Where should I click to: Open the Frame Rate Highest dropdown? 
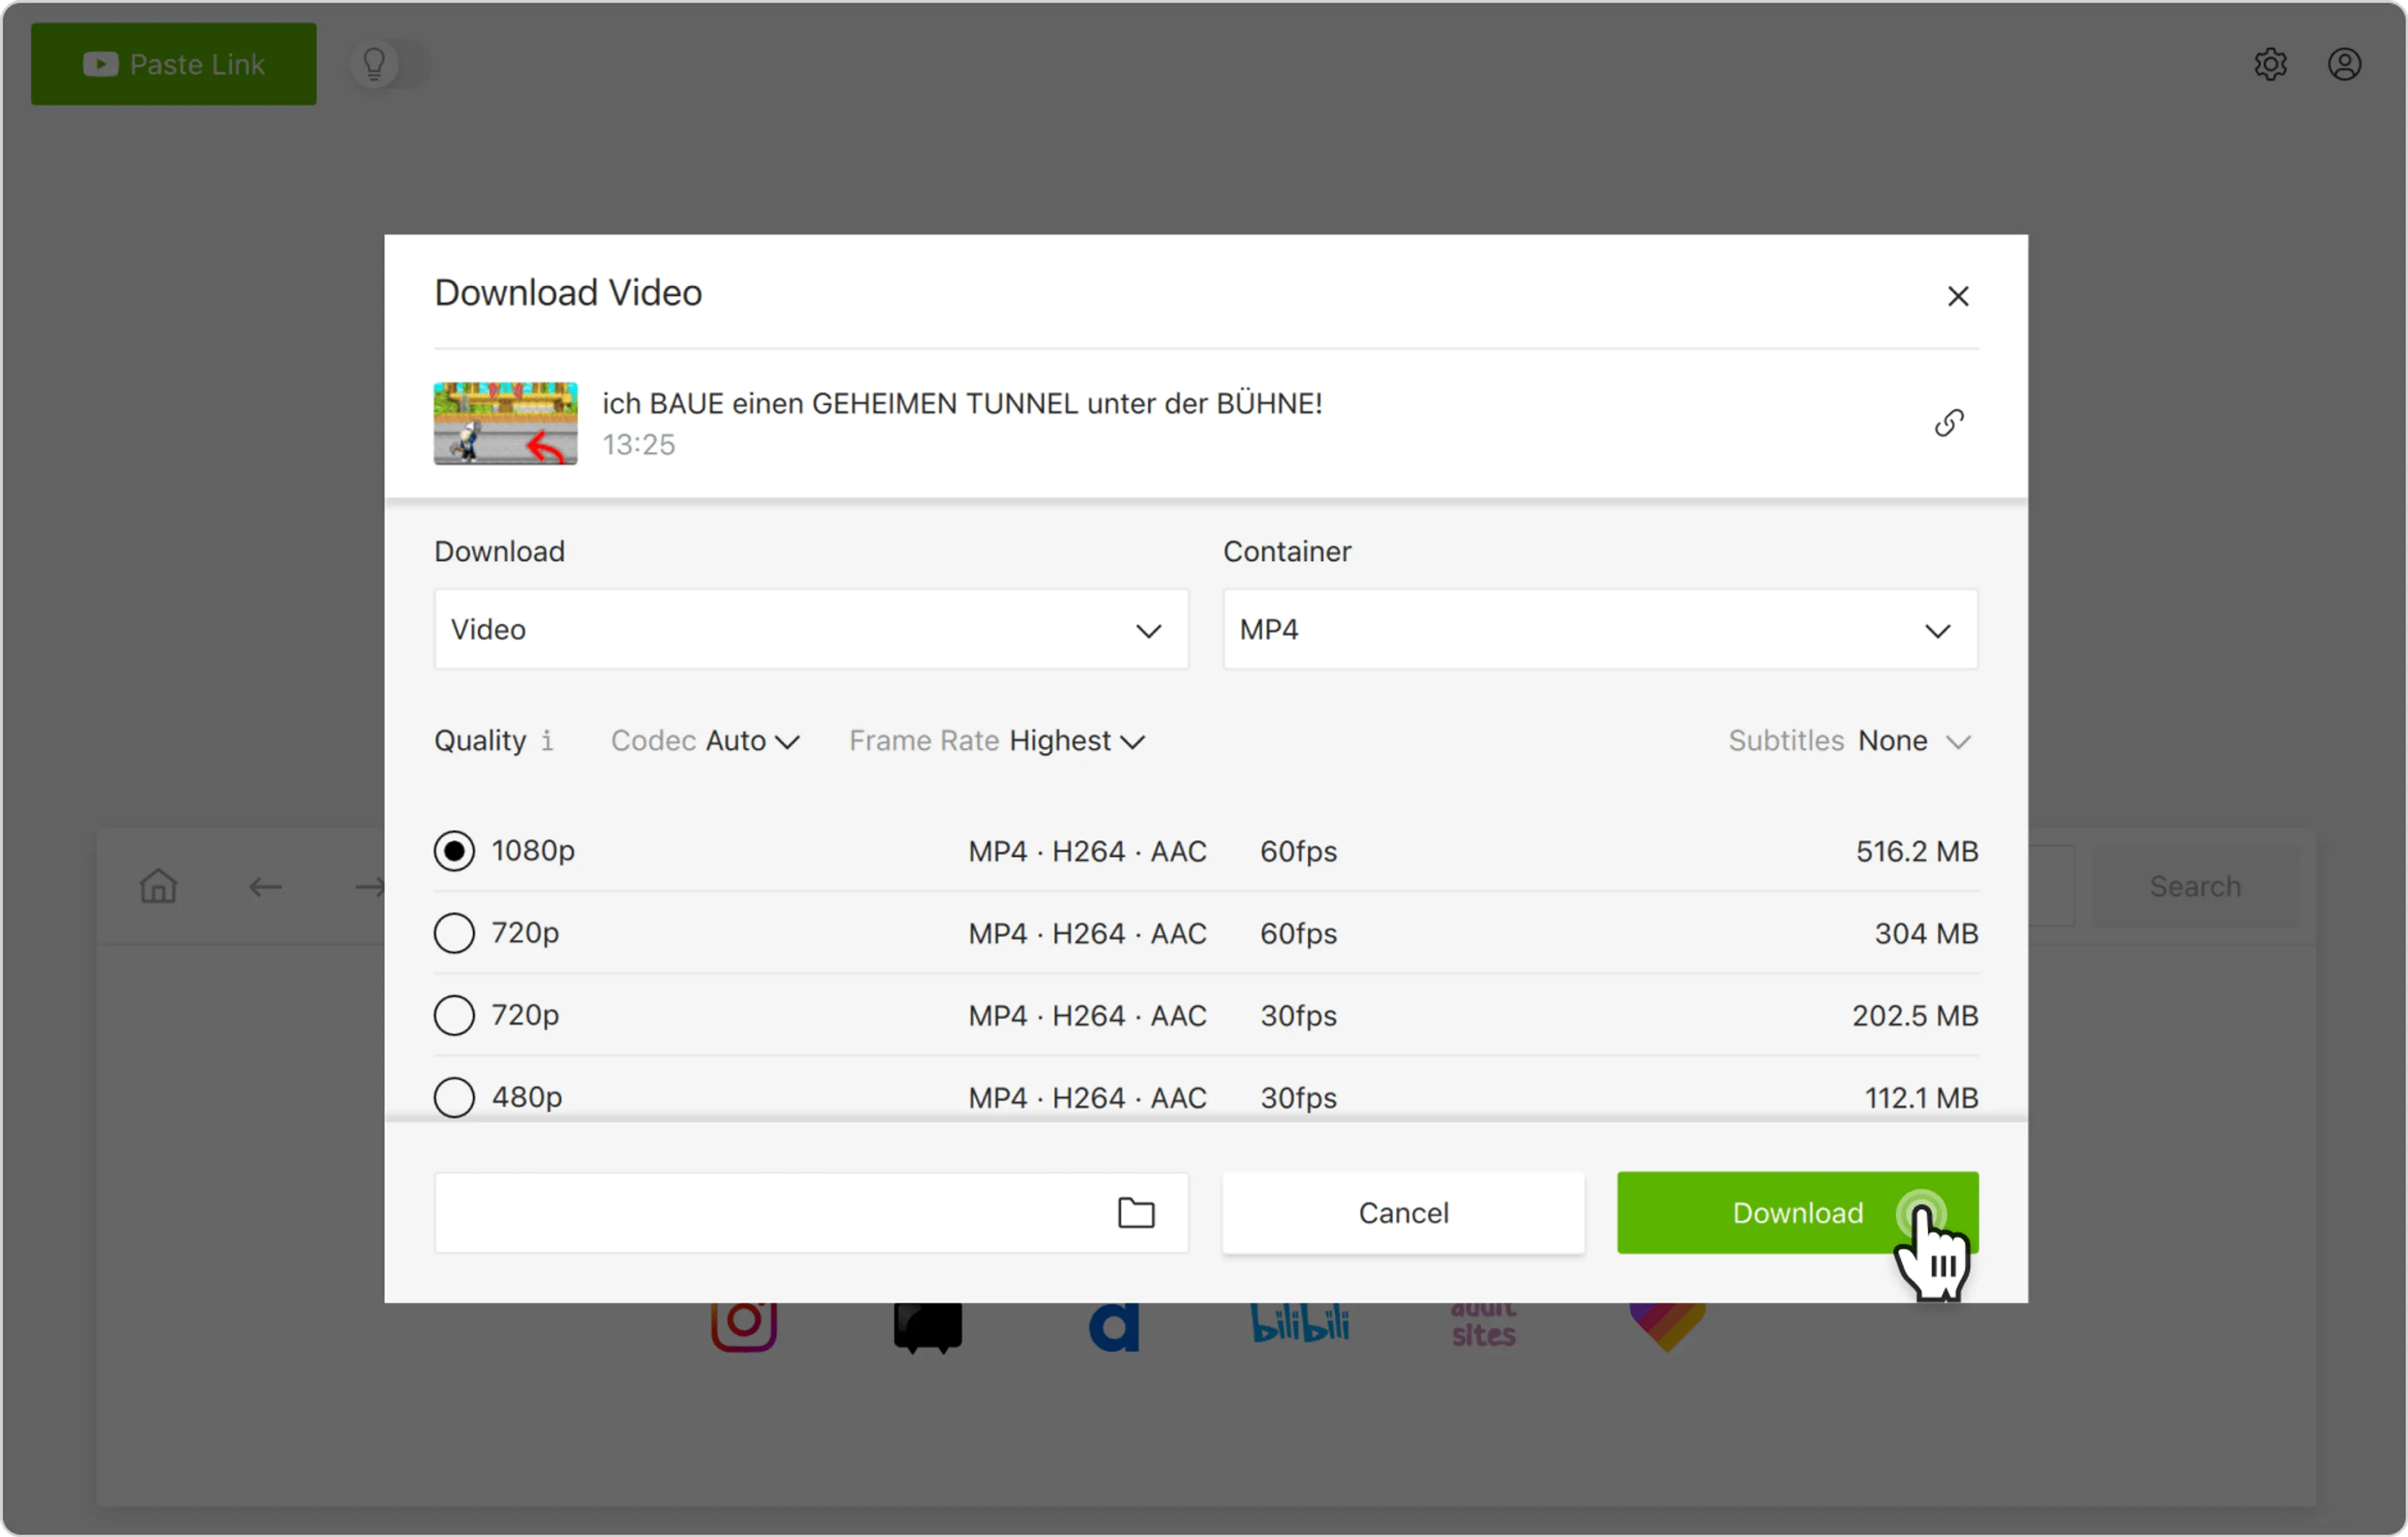(x=1076, y=741)
